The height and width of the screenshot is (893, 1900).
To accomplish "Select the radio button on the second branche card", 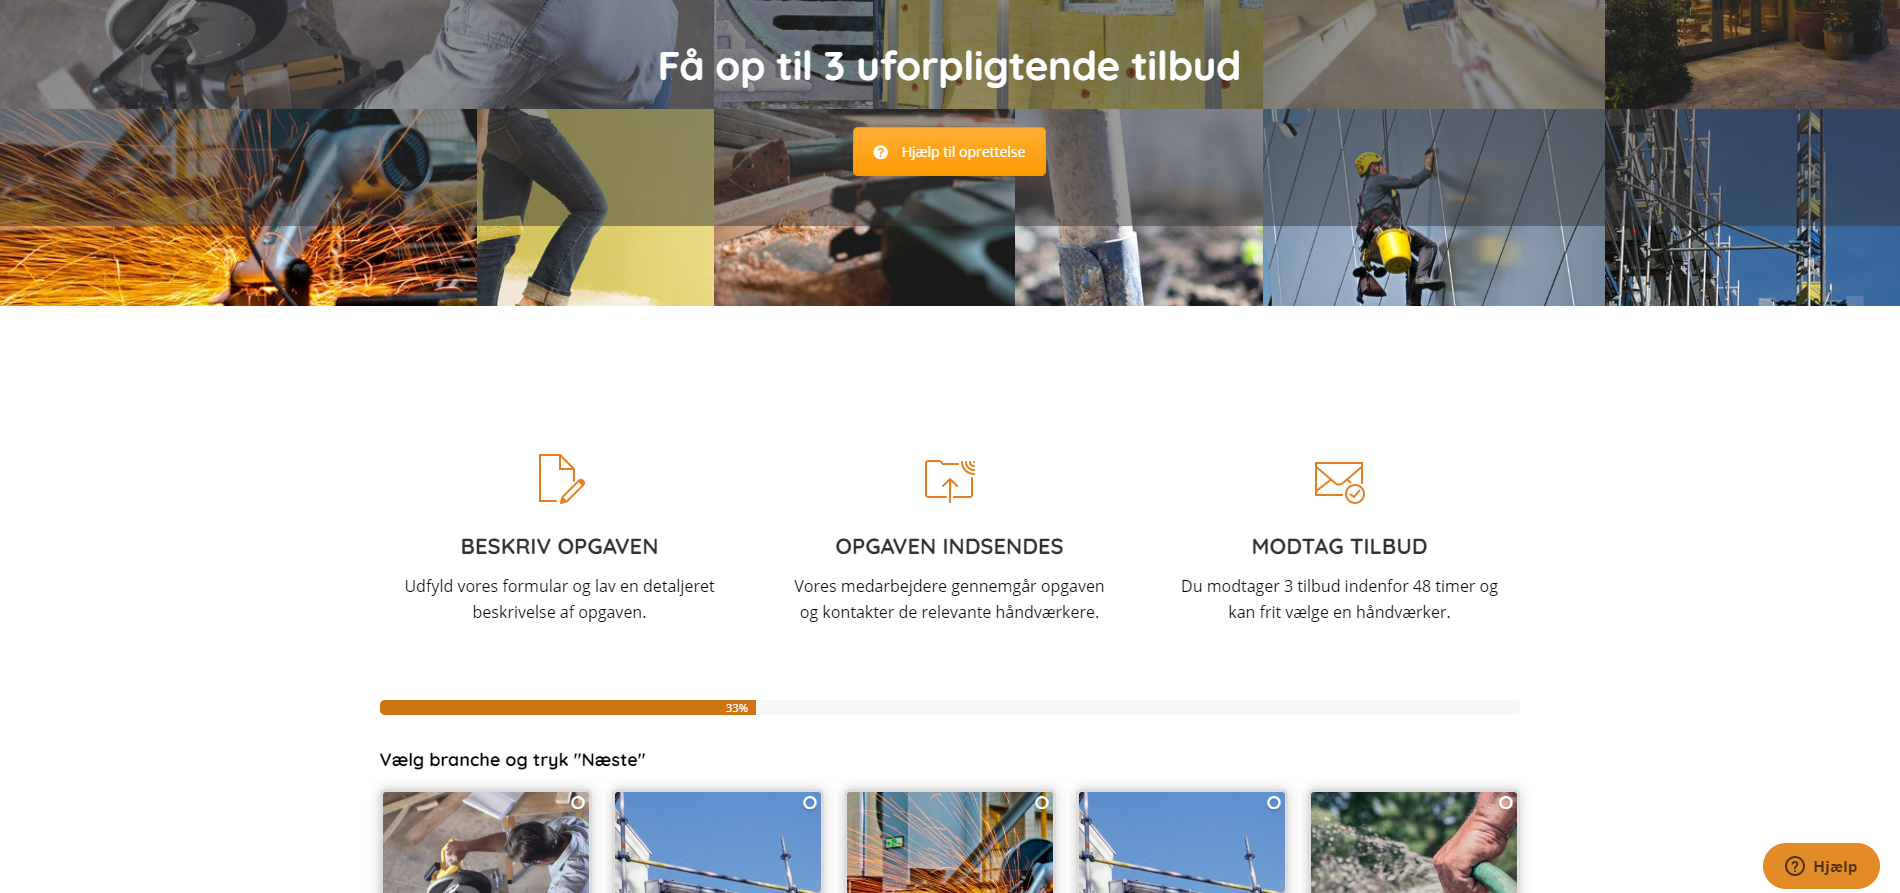I will 810,803.
